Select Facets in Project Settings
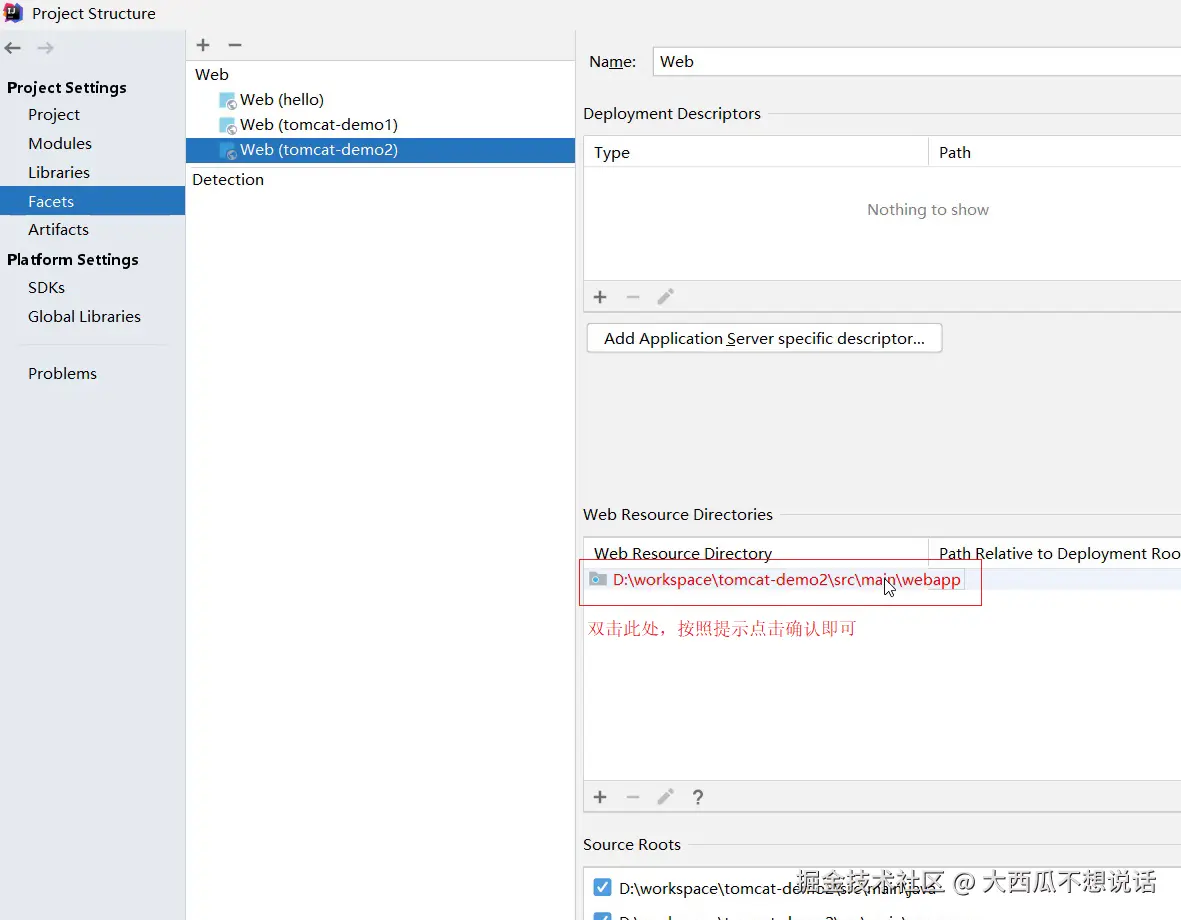The image size is (1181, 920). point(92,201)
